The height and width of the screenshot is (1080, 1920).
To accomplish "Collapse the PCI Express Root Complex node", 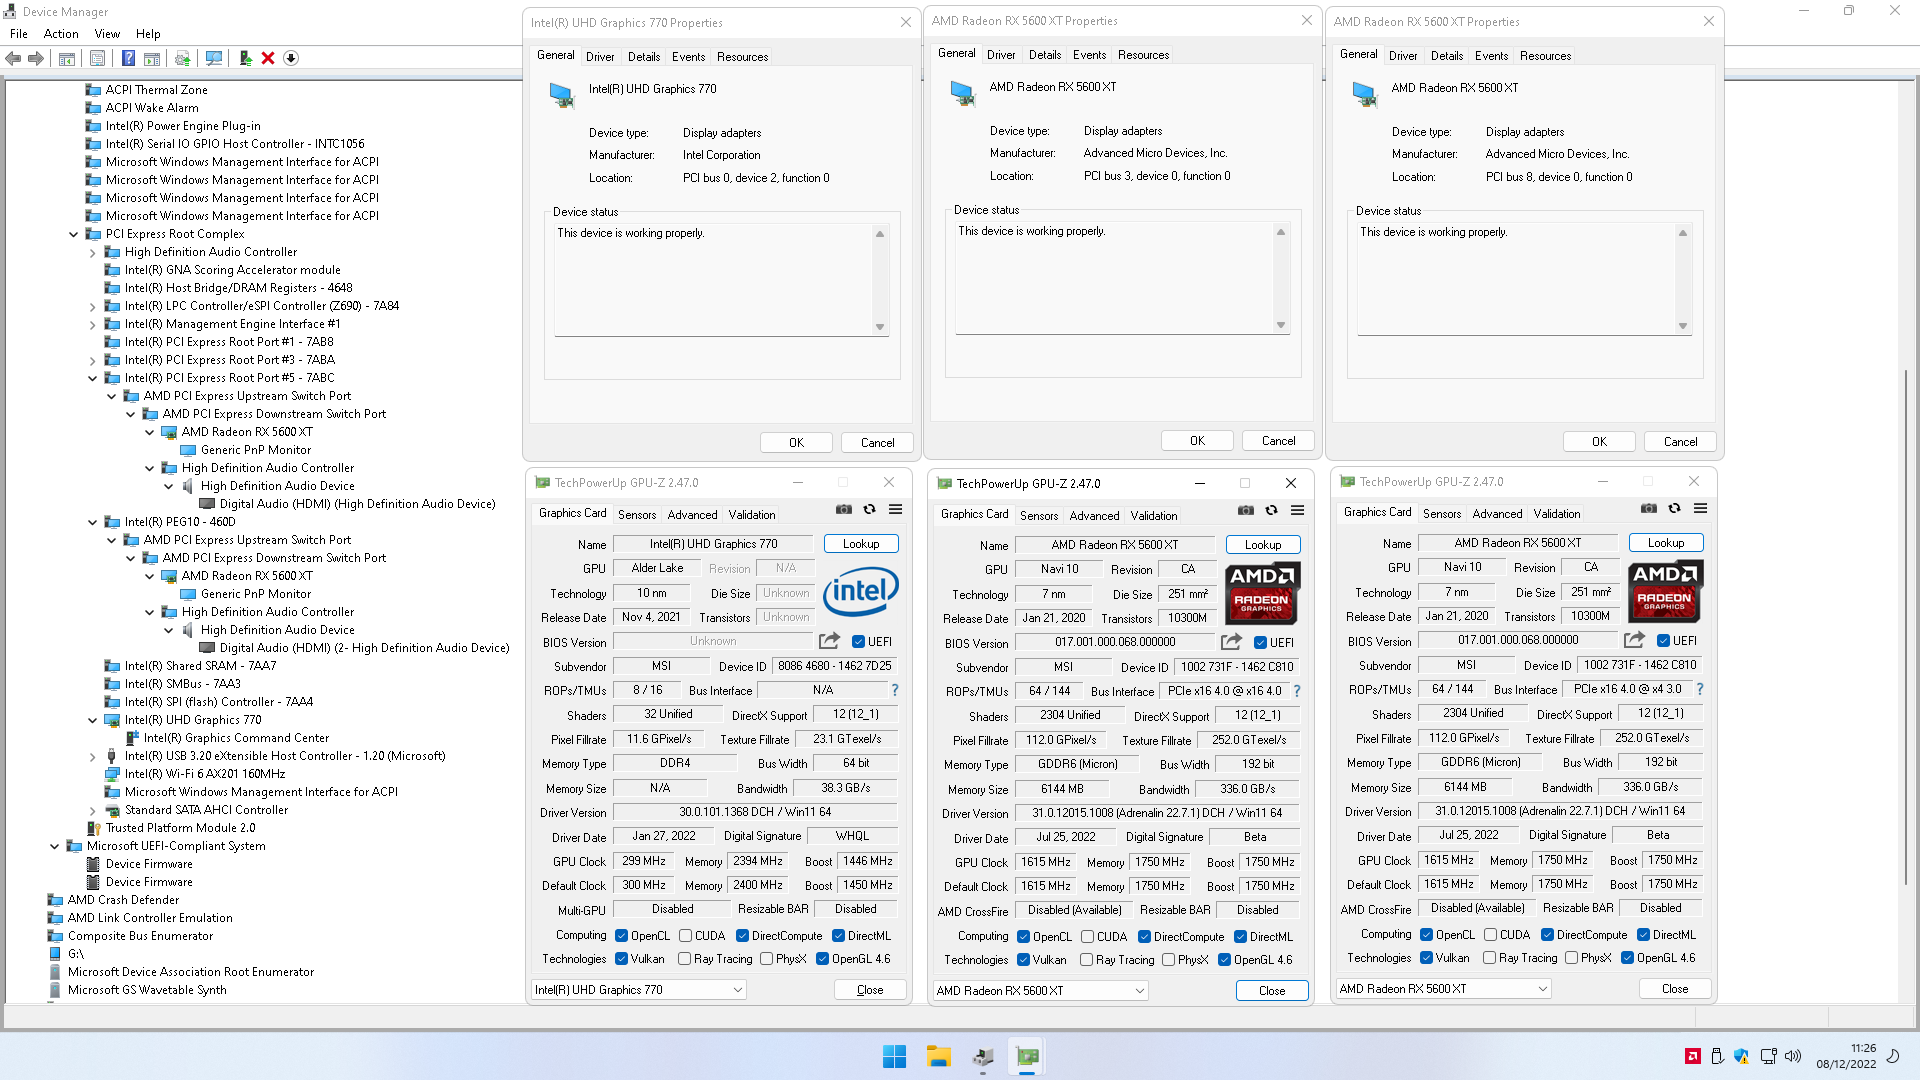I will (x=73, y=234).
